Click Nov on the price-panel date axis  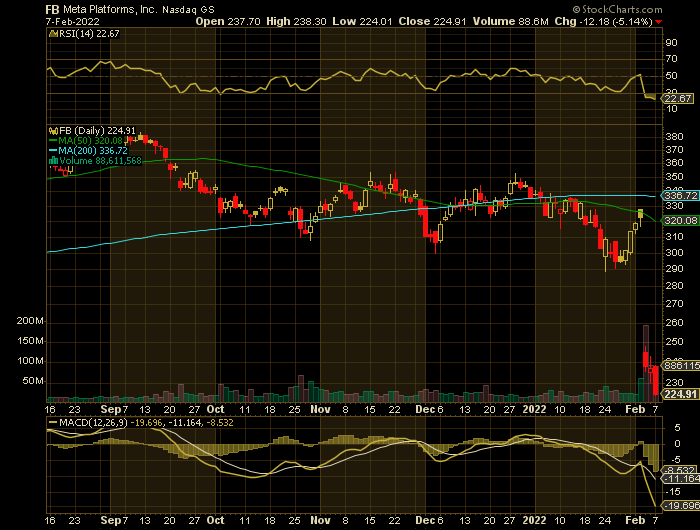click(x=320, y=409)
